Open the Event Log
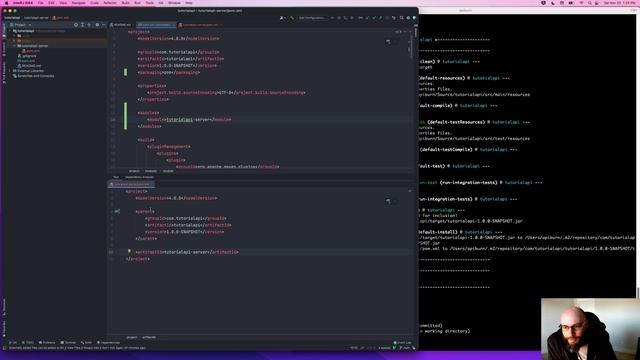 click(402, 342)
